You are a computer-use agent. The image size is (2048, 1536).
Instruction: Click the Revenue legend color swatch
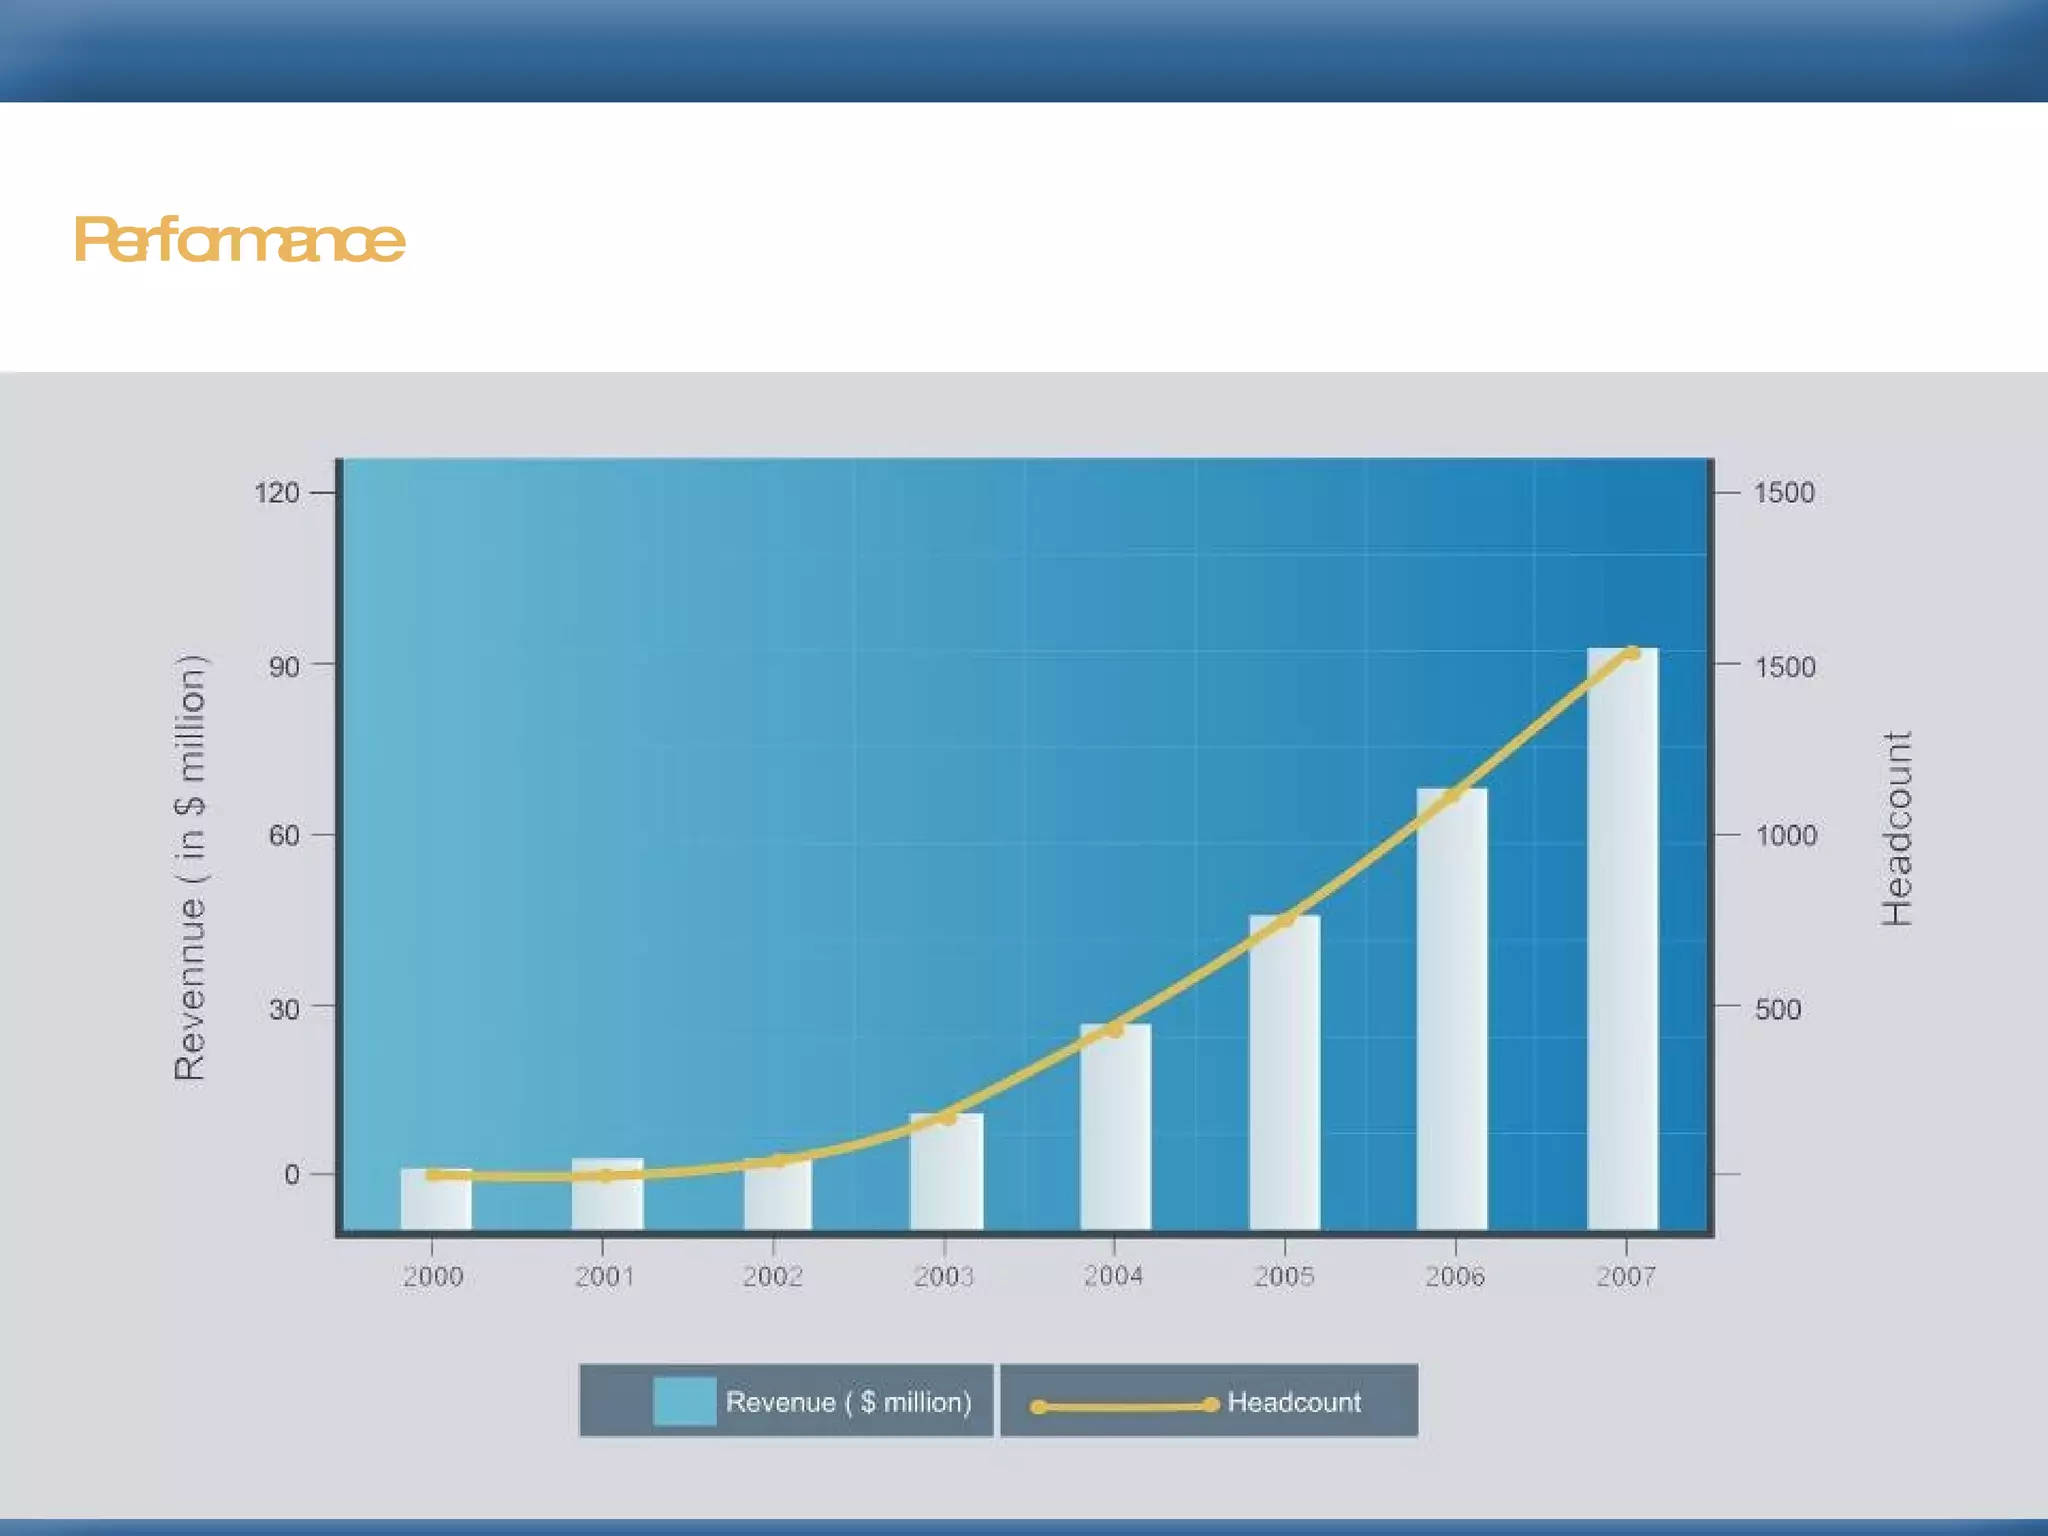(684, 1401)
